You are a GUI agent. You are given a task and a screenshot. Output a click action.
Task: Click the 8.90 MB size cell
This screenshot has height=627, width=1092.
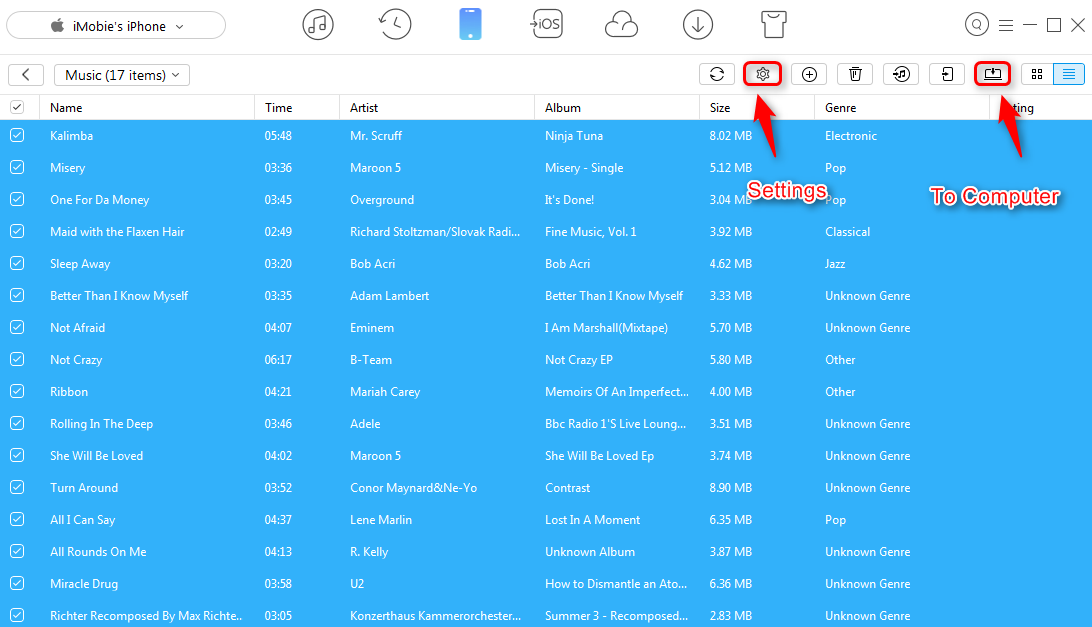coord(731,488)
